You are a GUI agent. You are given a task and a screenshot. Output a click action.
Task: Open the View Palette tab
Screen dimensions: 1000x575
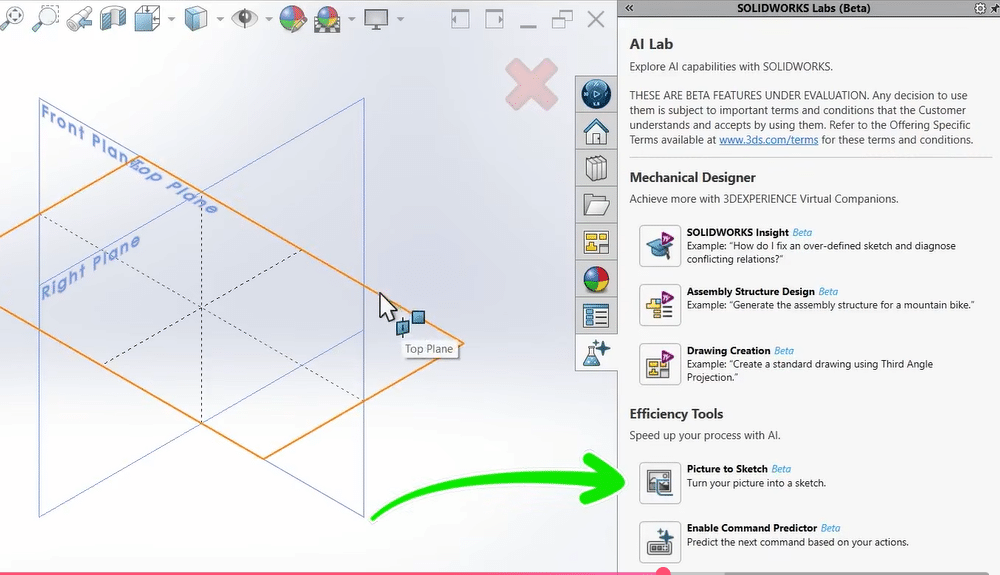596,242
